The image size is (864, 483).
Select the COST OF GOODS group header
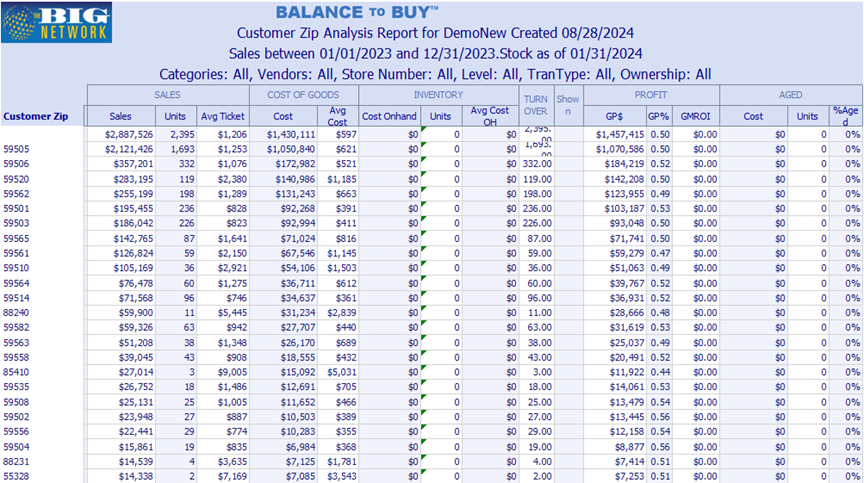(x=303, y=95)
